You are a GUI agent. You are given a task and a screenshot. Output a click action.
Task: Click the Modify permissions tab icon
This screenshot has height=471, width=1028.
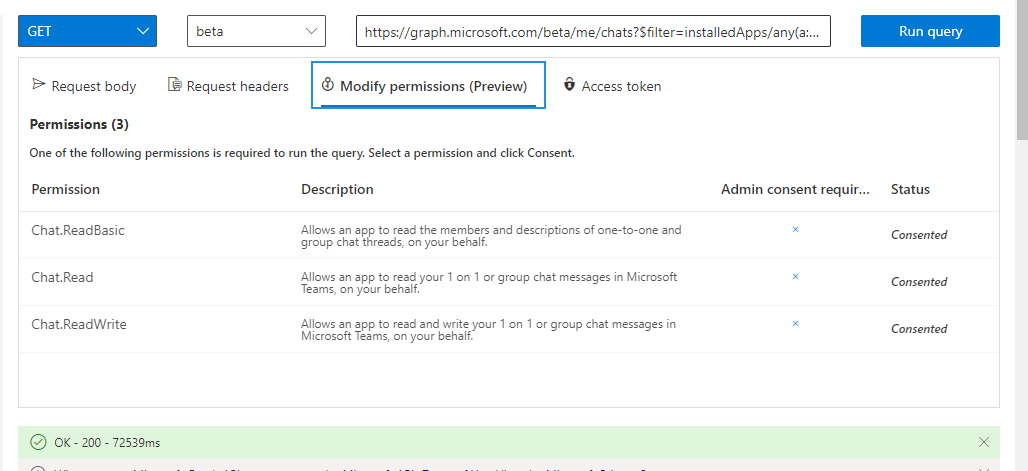pos(328,85)
